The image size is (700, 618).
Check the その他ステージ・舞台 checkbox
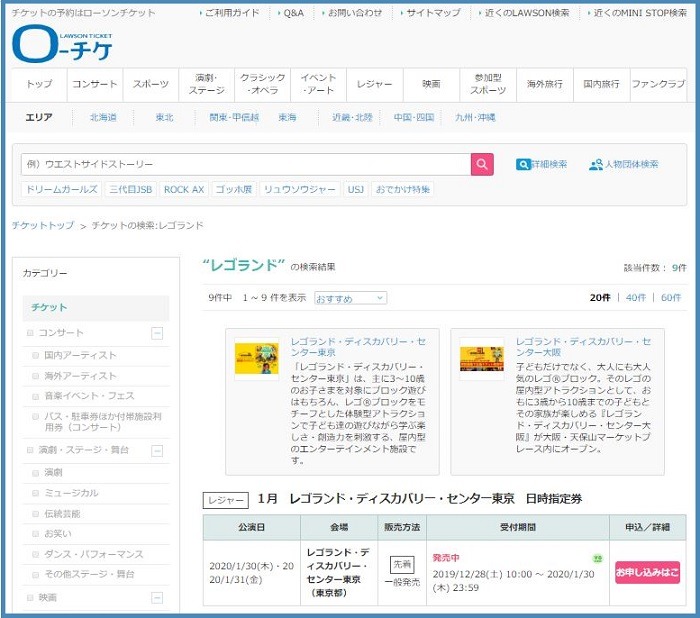(x=36, y=575)
